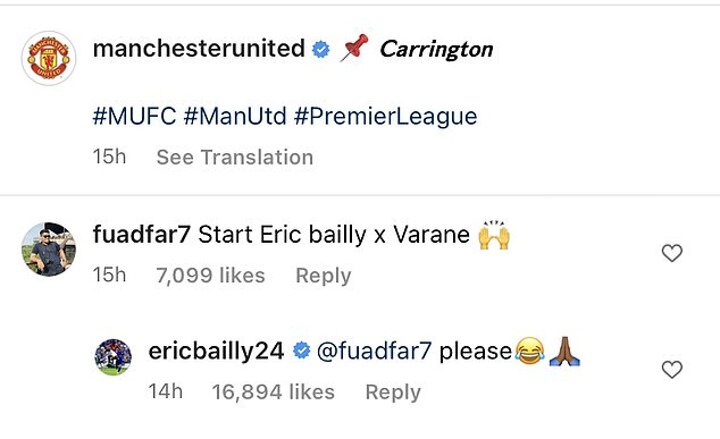Like ericbailly24's reply with the heart
Viewport: 720px width, 439px height.
point(672,370)
